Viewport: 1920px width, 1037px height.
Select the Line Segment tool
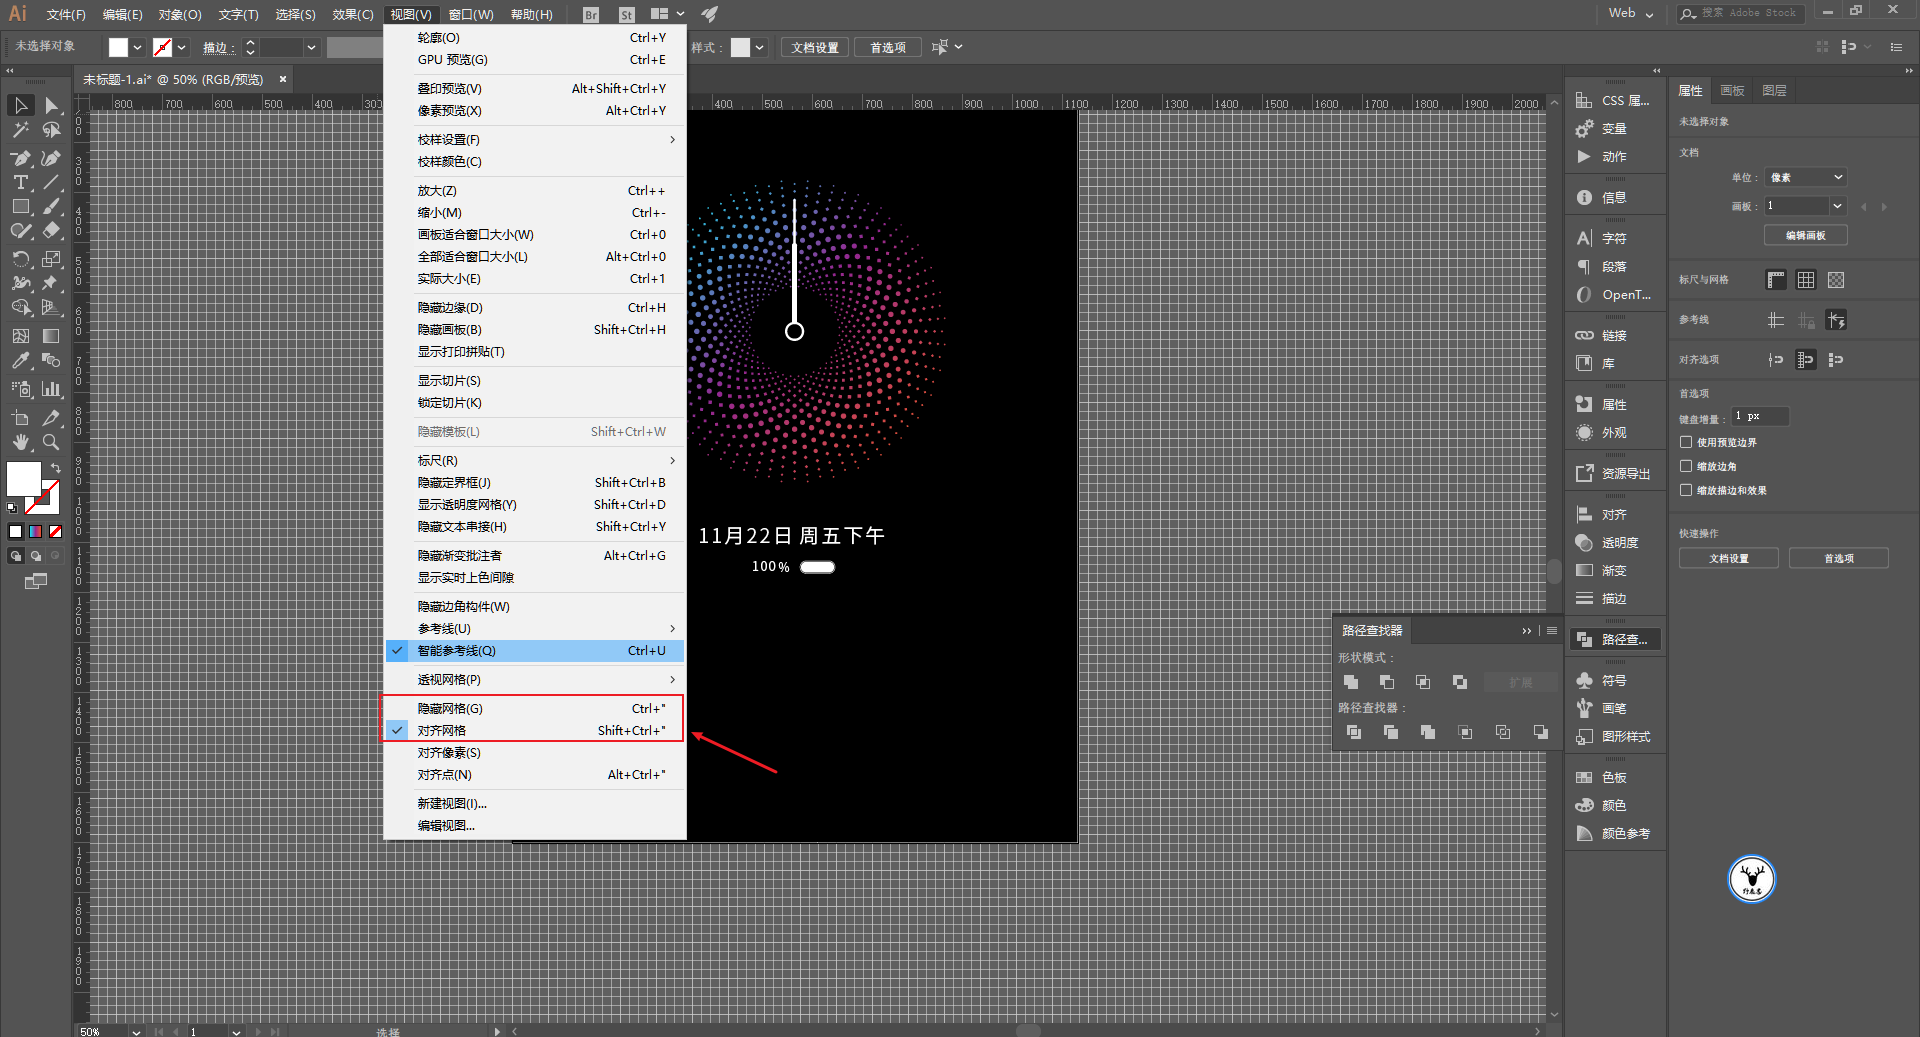(x=52, y=182)
